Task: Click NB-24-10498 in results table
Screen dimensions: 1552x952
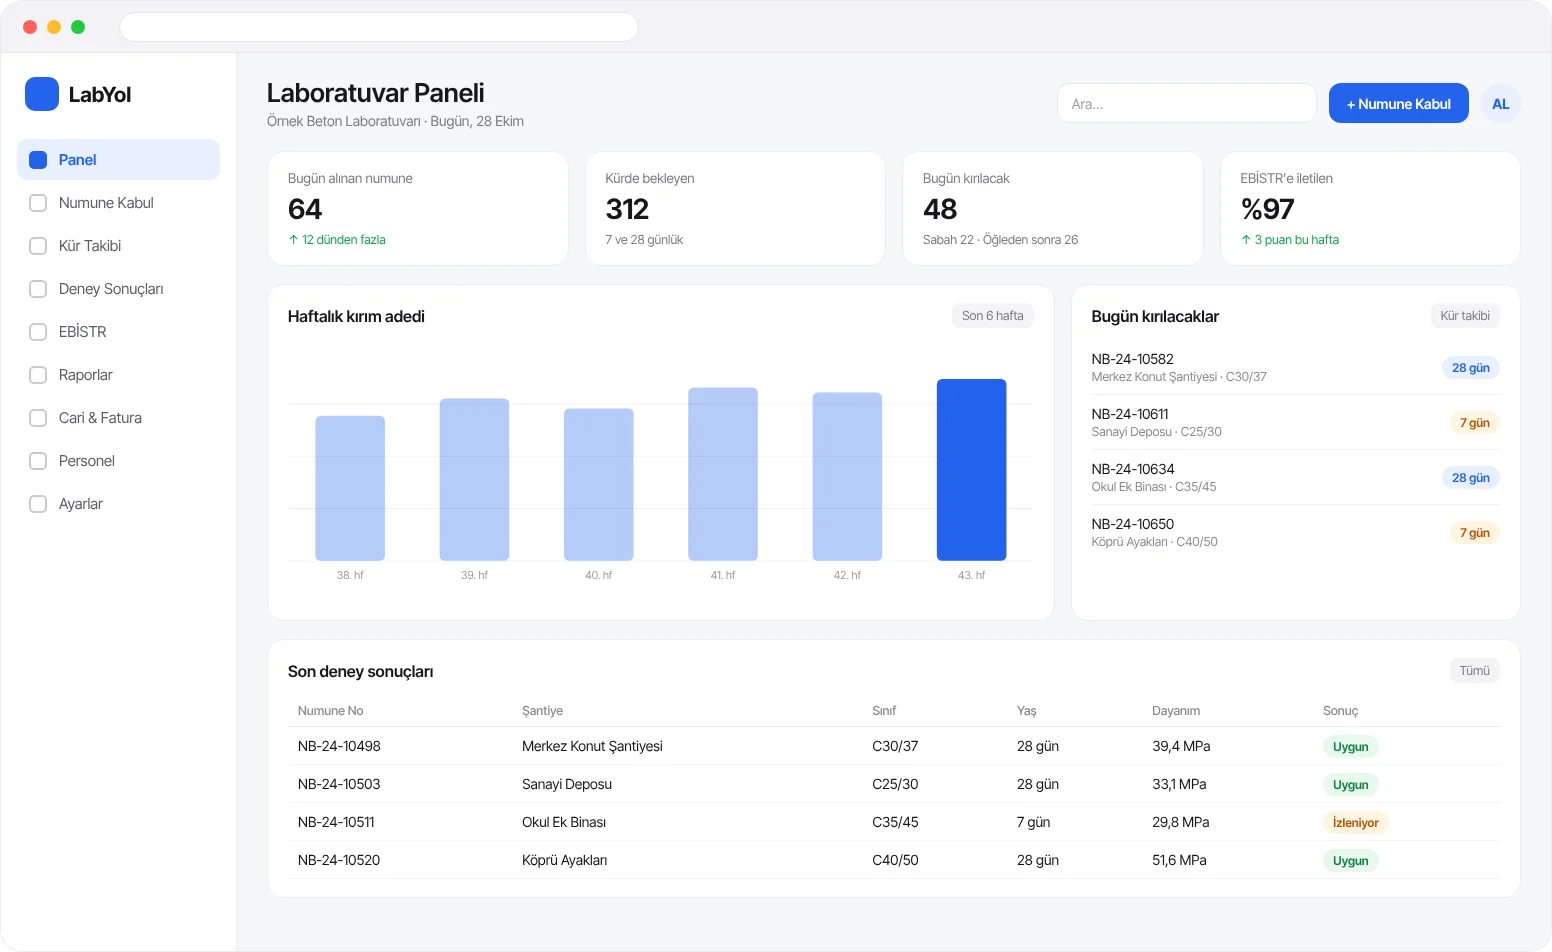Action: [339, 746]
